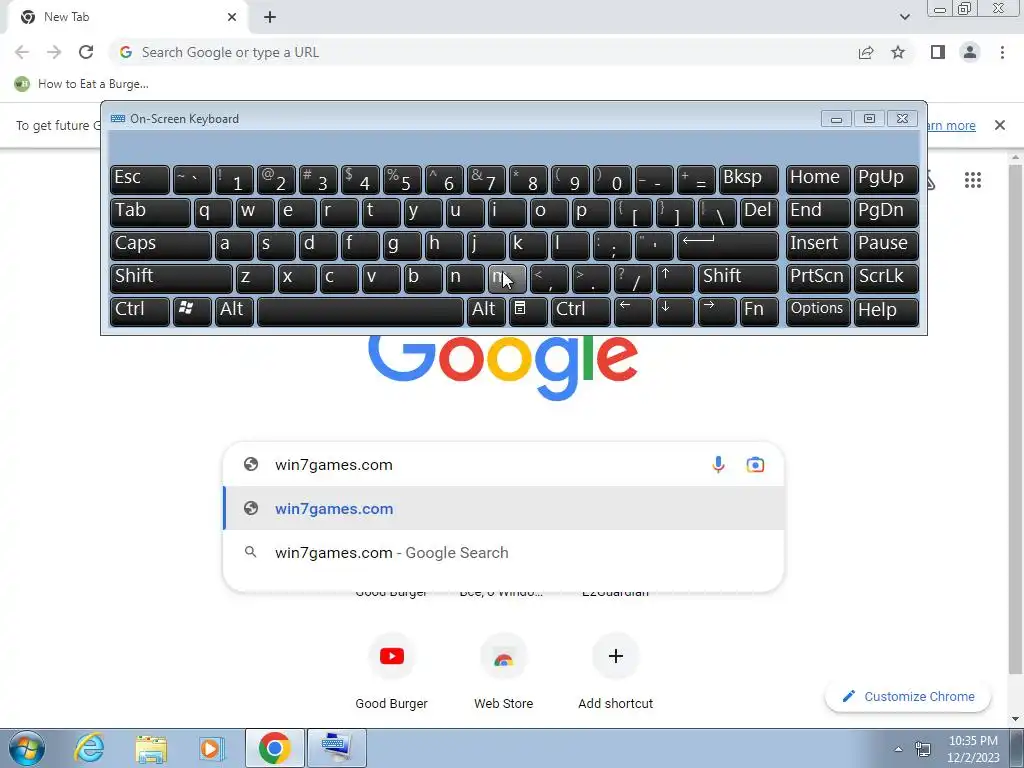The image size is (1024, 768).
Task: Share this page icon in address bar
Action: (866, 52)
